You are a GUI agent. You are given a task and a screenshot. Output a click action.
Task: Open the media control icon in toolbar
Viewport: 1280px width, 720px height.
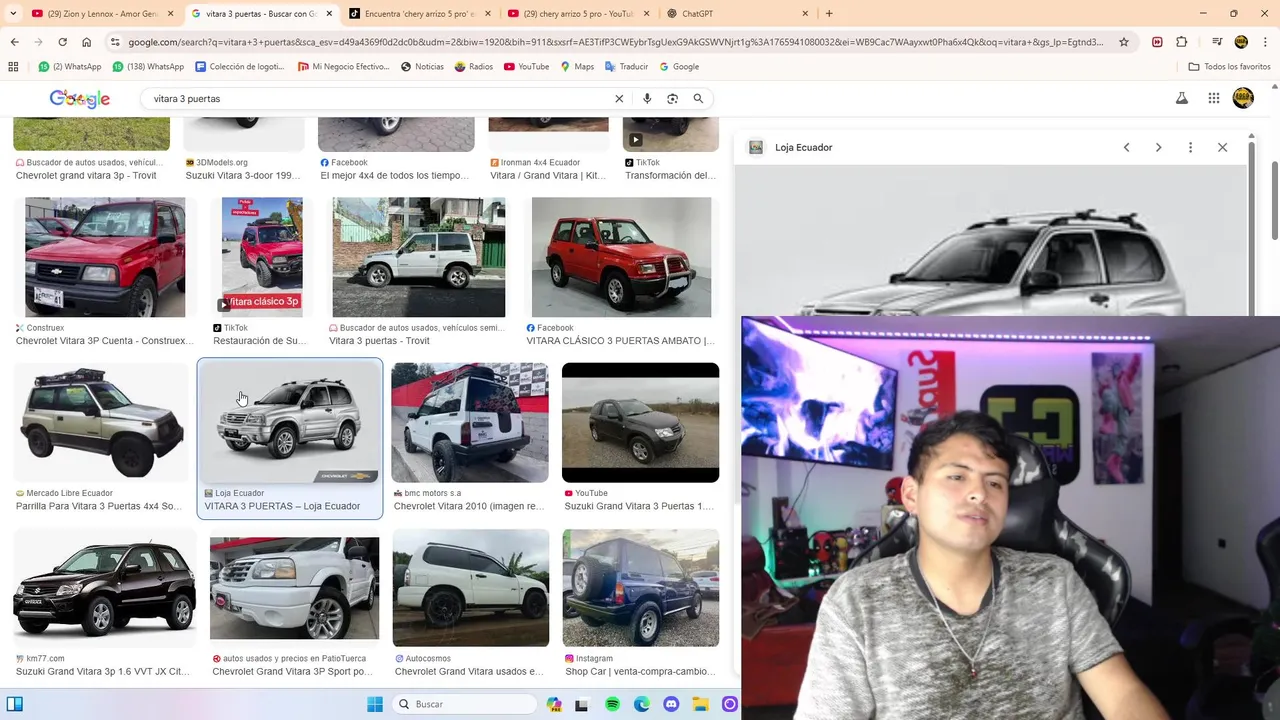pyautogui.click(x=1217, y=42)
